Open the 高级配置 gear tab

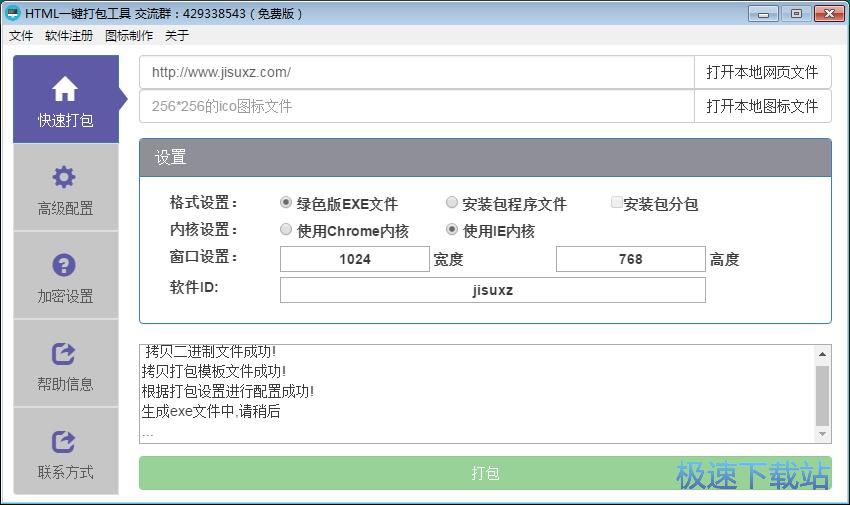point(66,187)
